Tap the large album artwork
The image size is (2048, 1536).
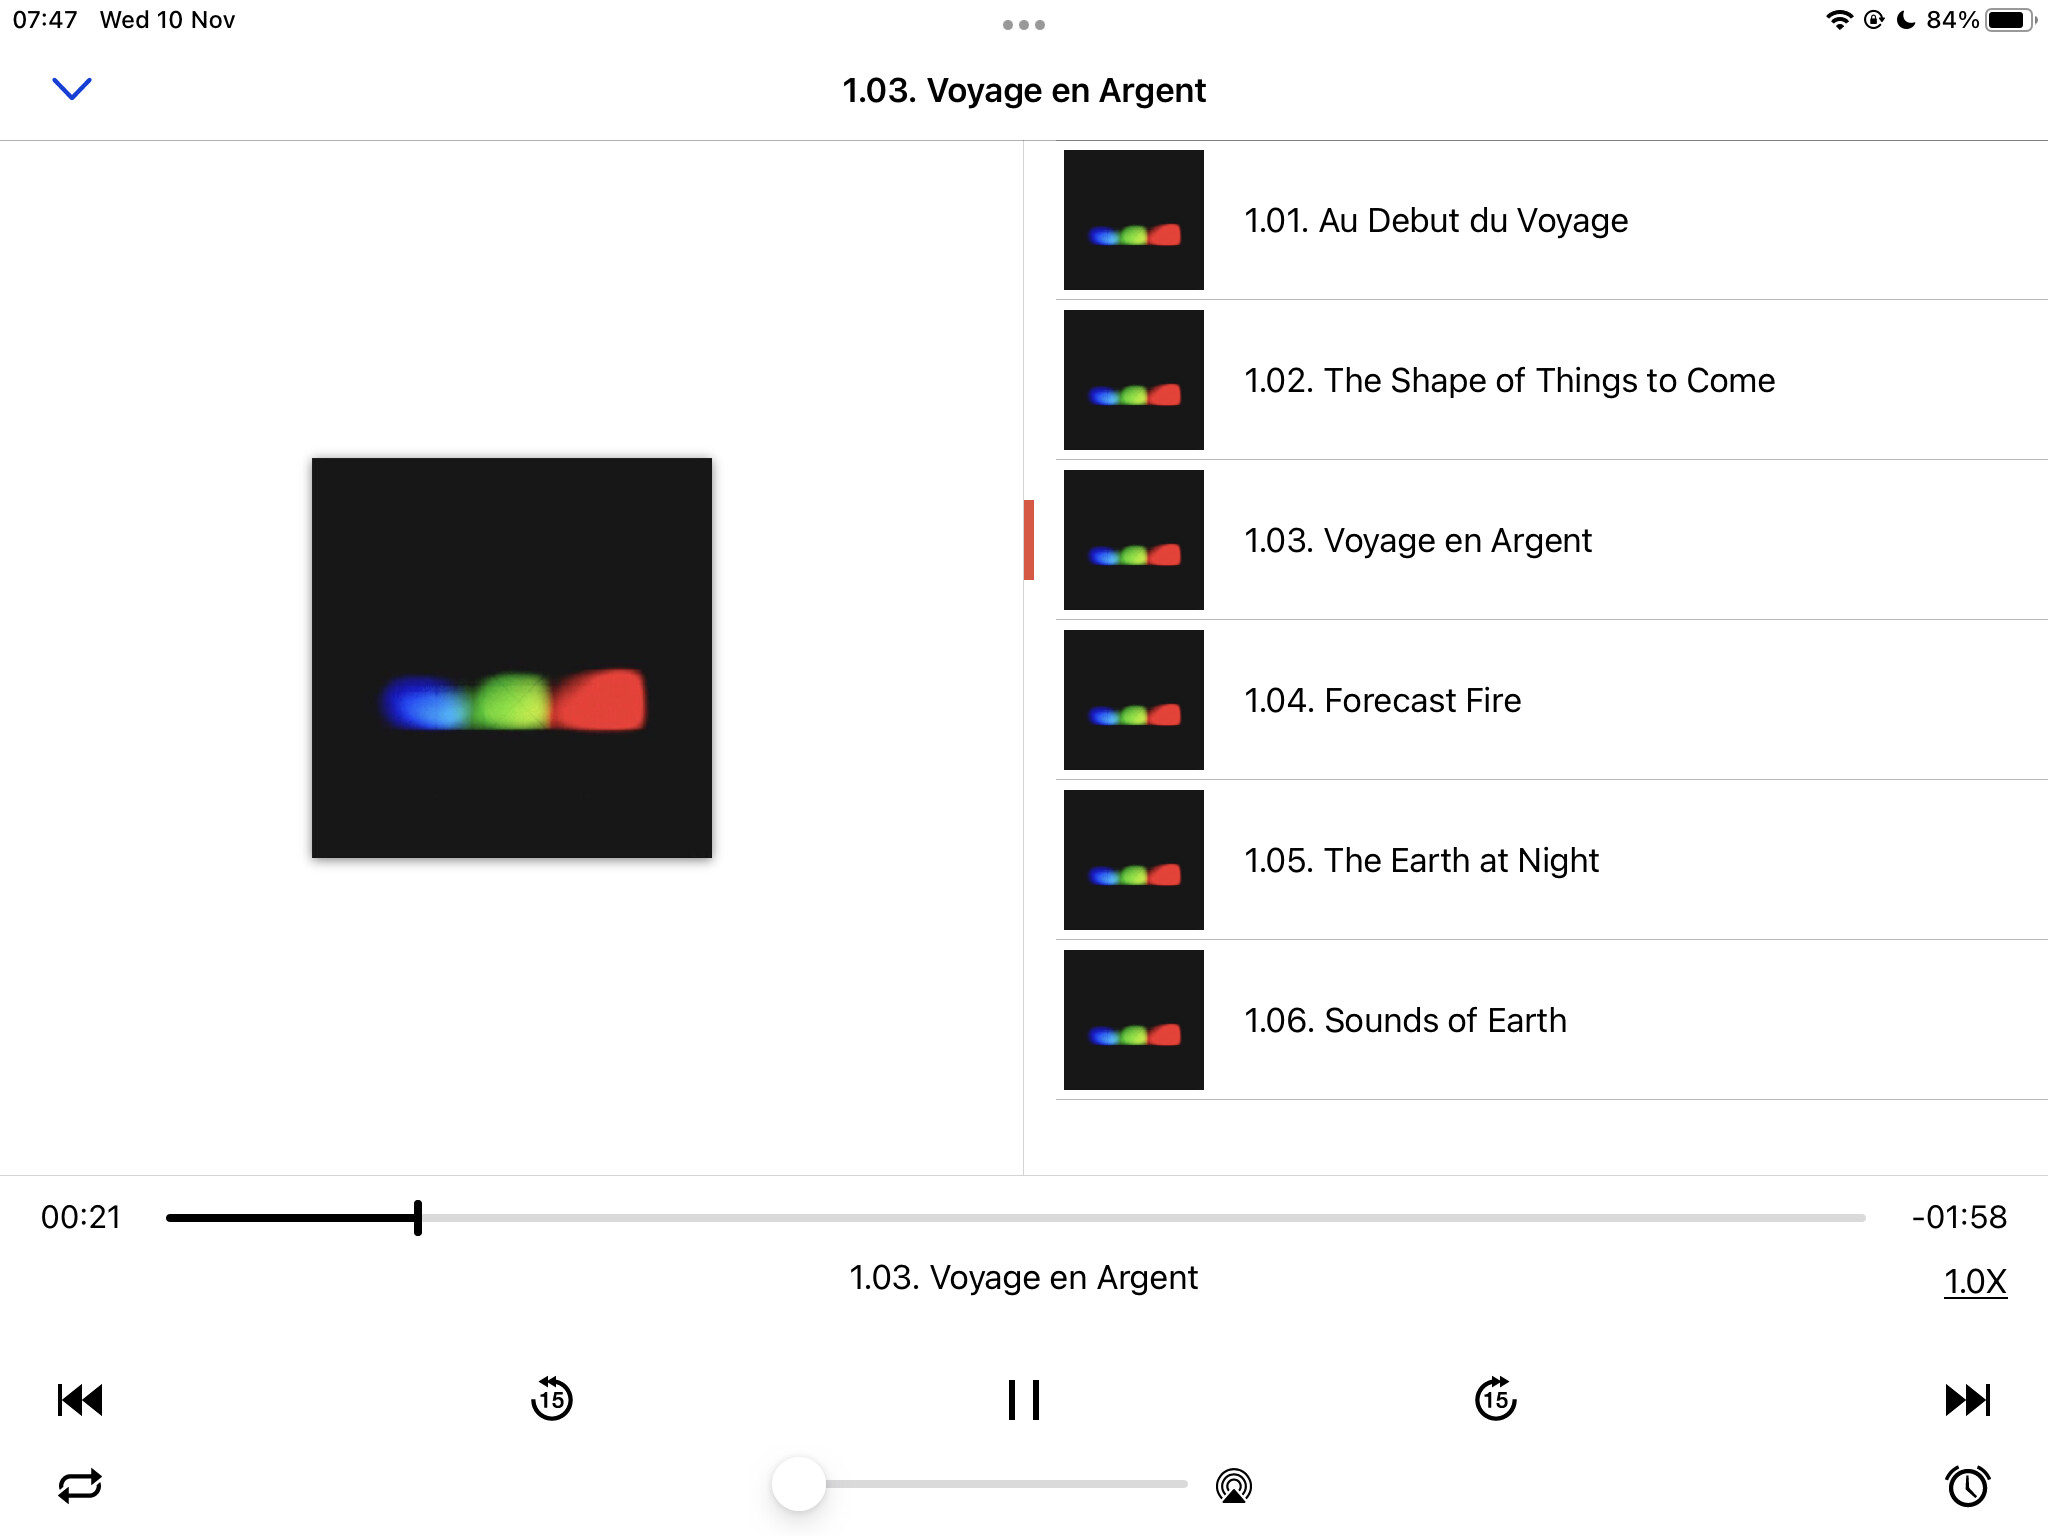coord(512,658)
